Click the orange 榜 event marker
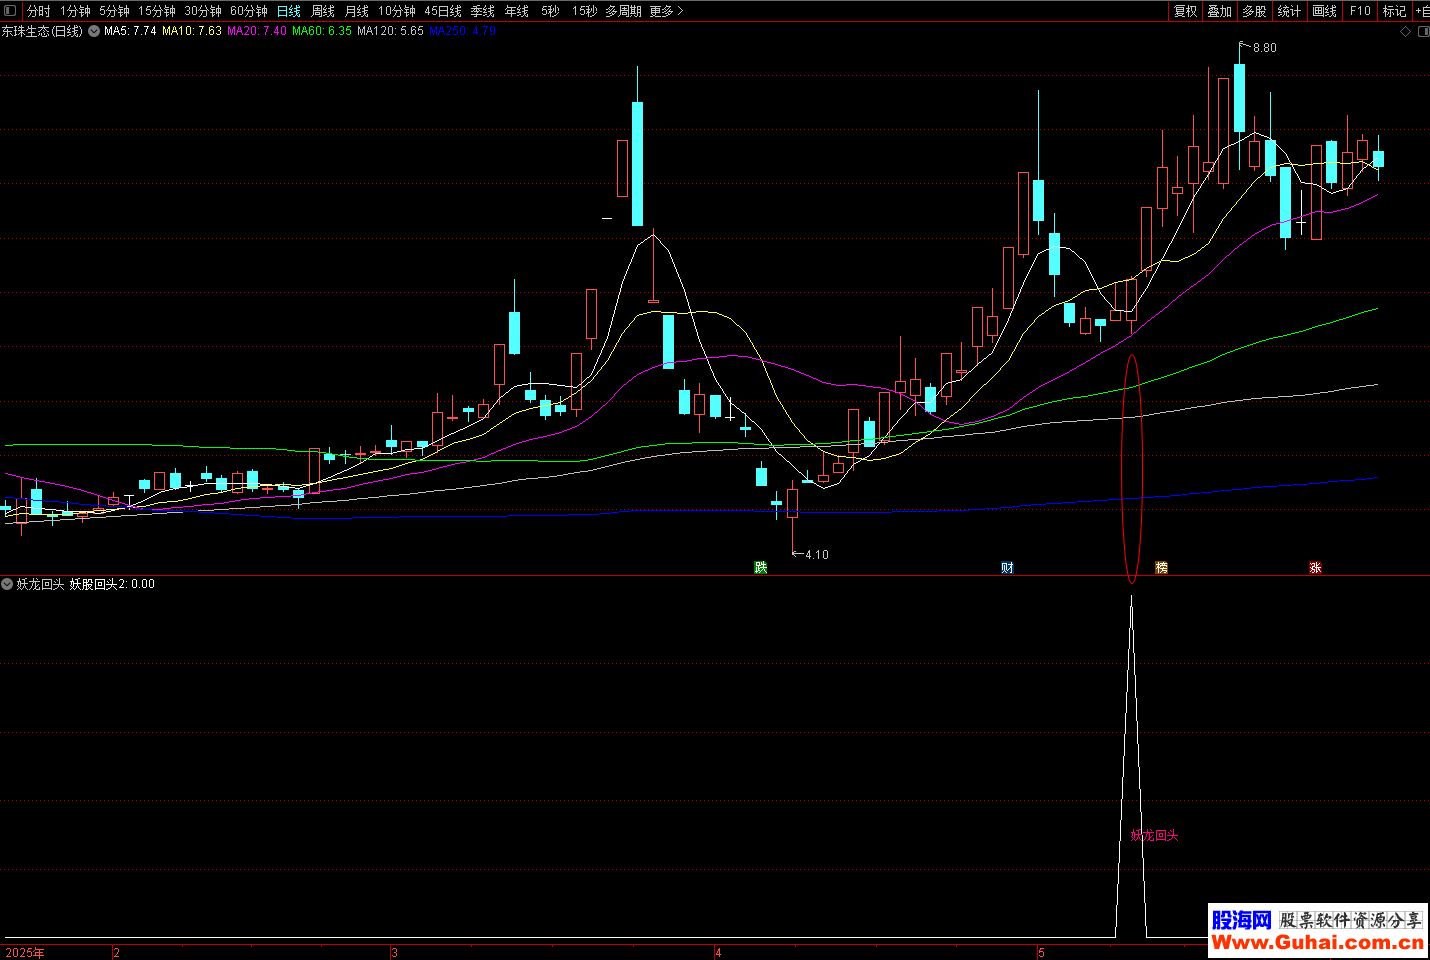 pos(1161,568)
